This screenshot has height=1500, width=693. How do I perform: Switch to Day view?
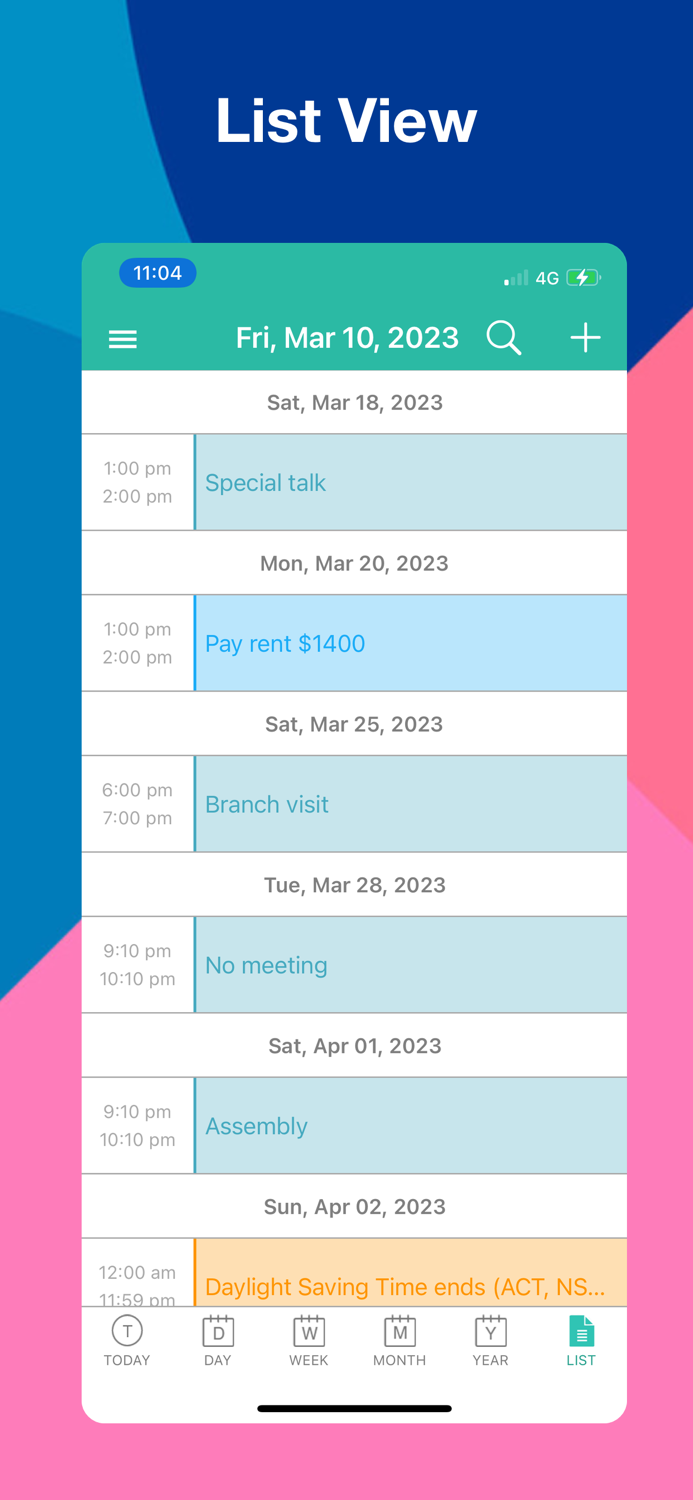[x=218, y=1340]
